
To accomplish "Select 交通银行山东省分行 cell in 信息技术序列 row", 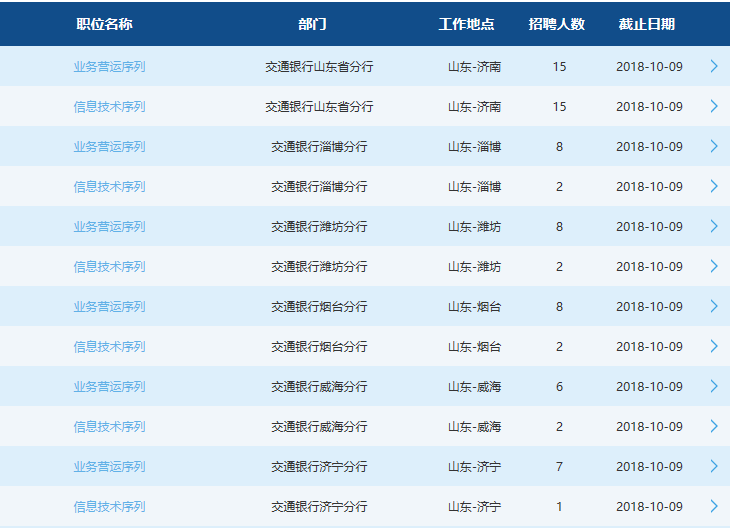I will click(x=319, y=107).
